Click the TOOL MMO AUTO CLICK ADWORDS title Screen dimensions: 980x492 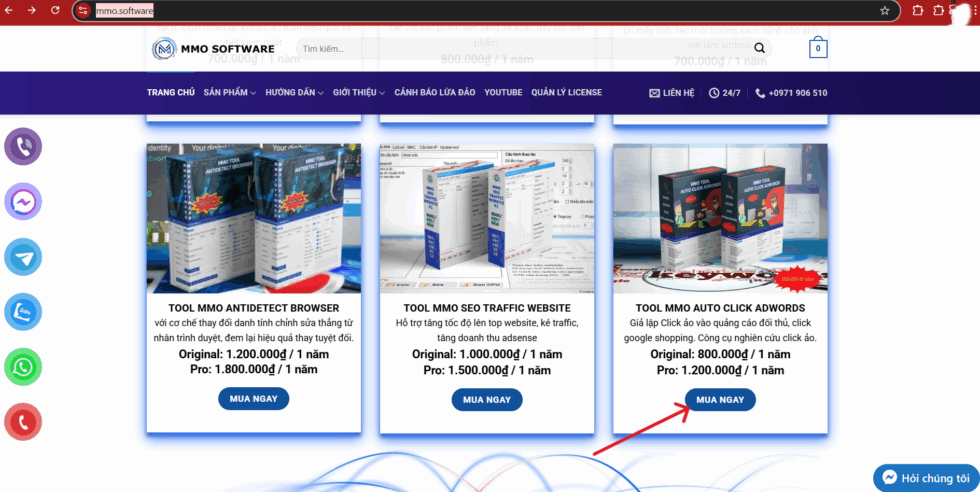tap(720, 308)
